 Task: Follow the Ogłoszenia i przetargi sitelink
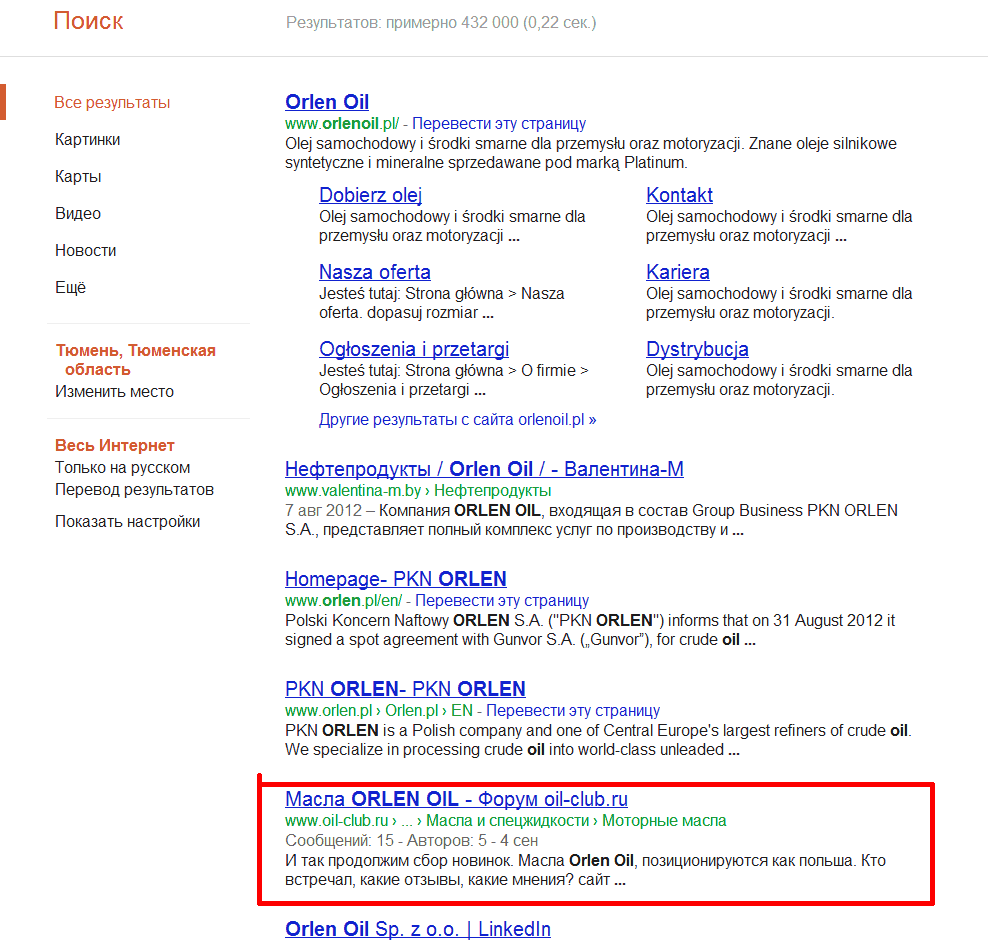tap(414, 349)
